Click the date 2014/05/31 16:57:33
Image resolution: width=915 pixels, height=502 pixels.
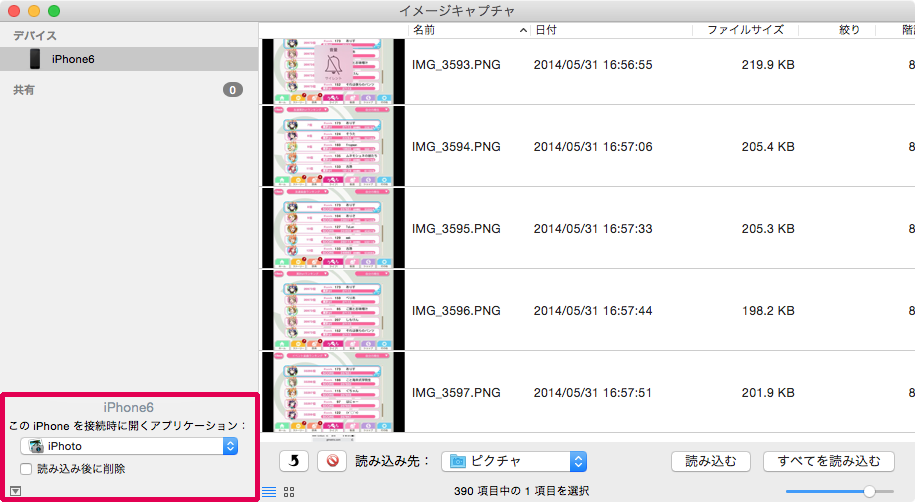(x=593, y=228)
